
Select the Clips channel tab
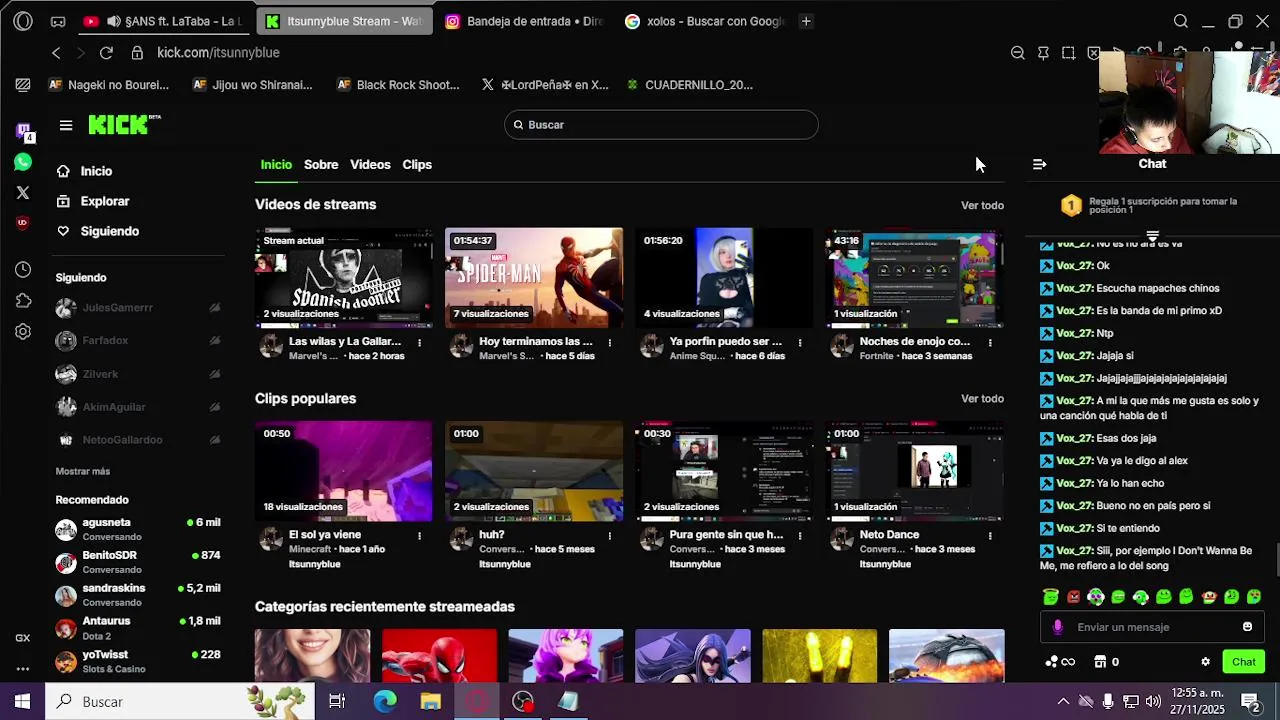tap(417, 165)
